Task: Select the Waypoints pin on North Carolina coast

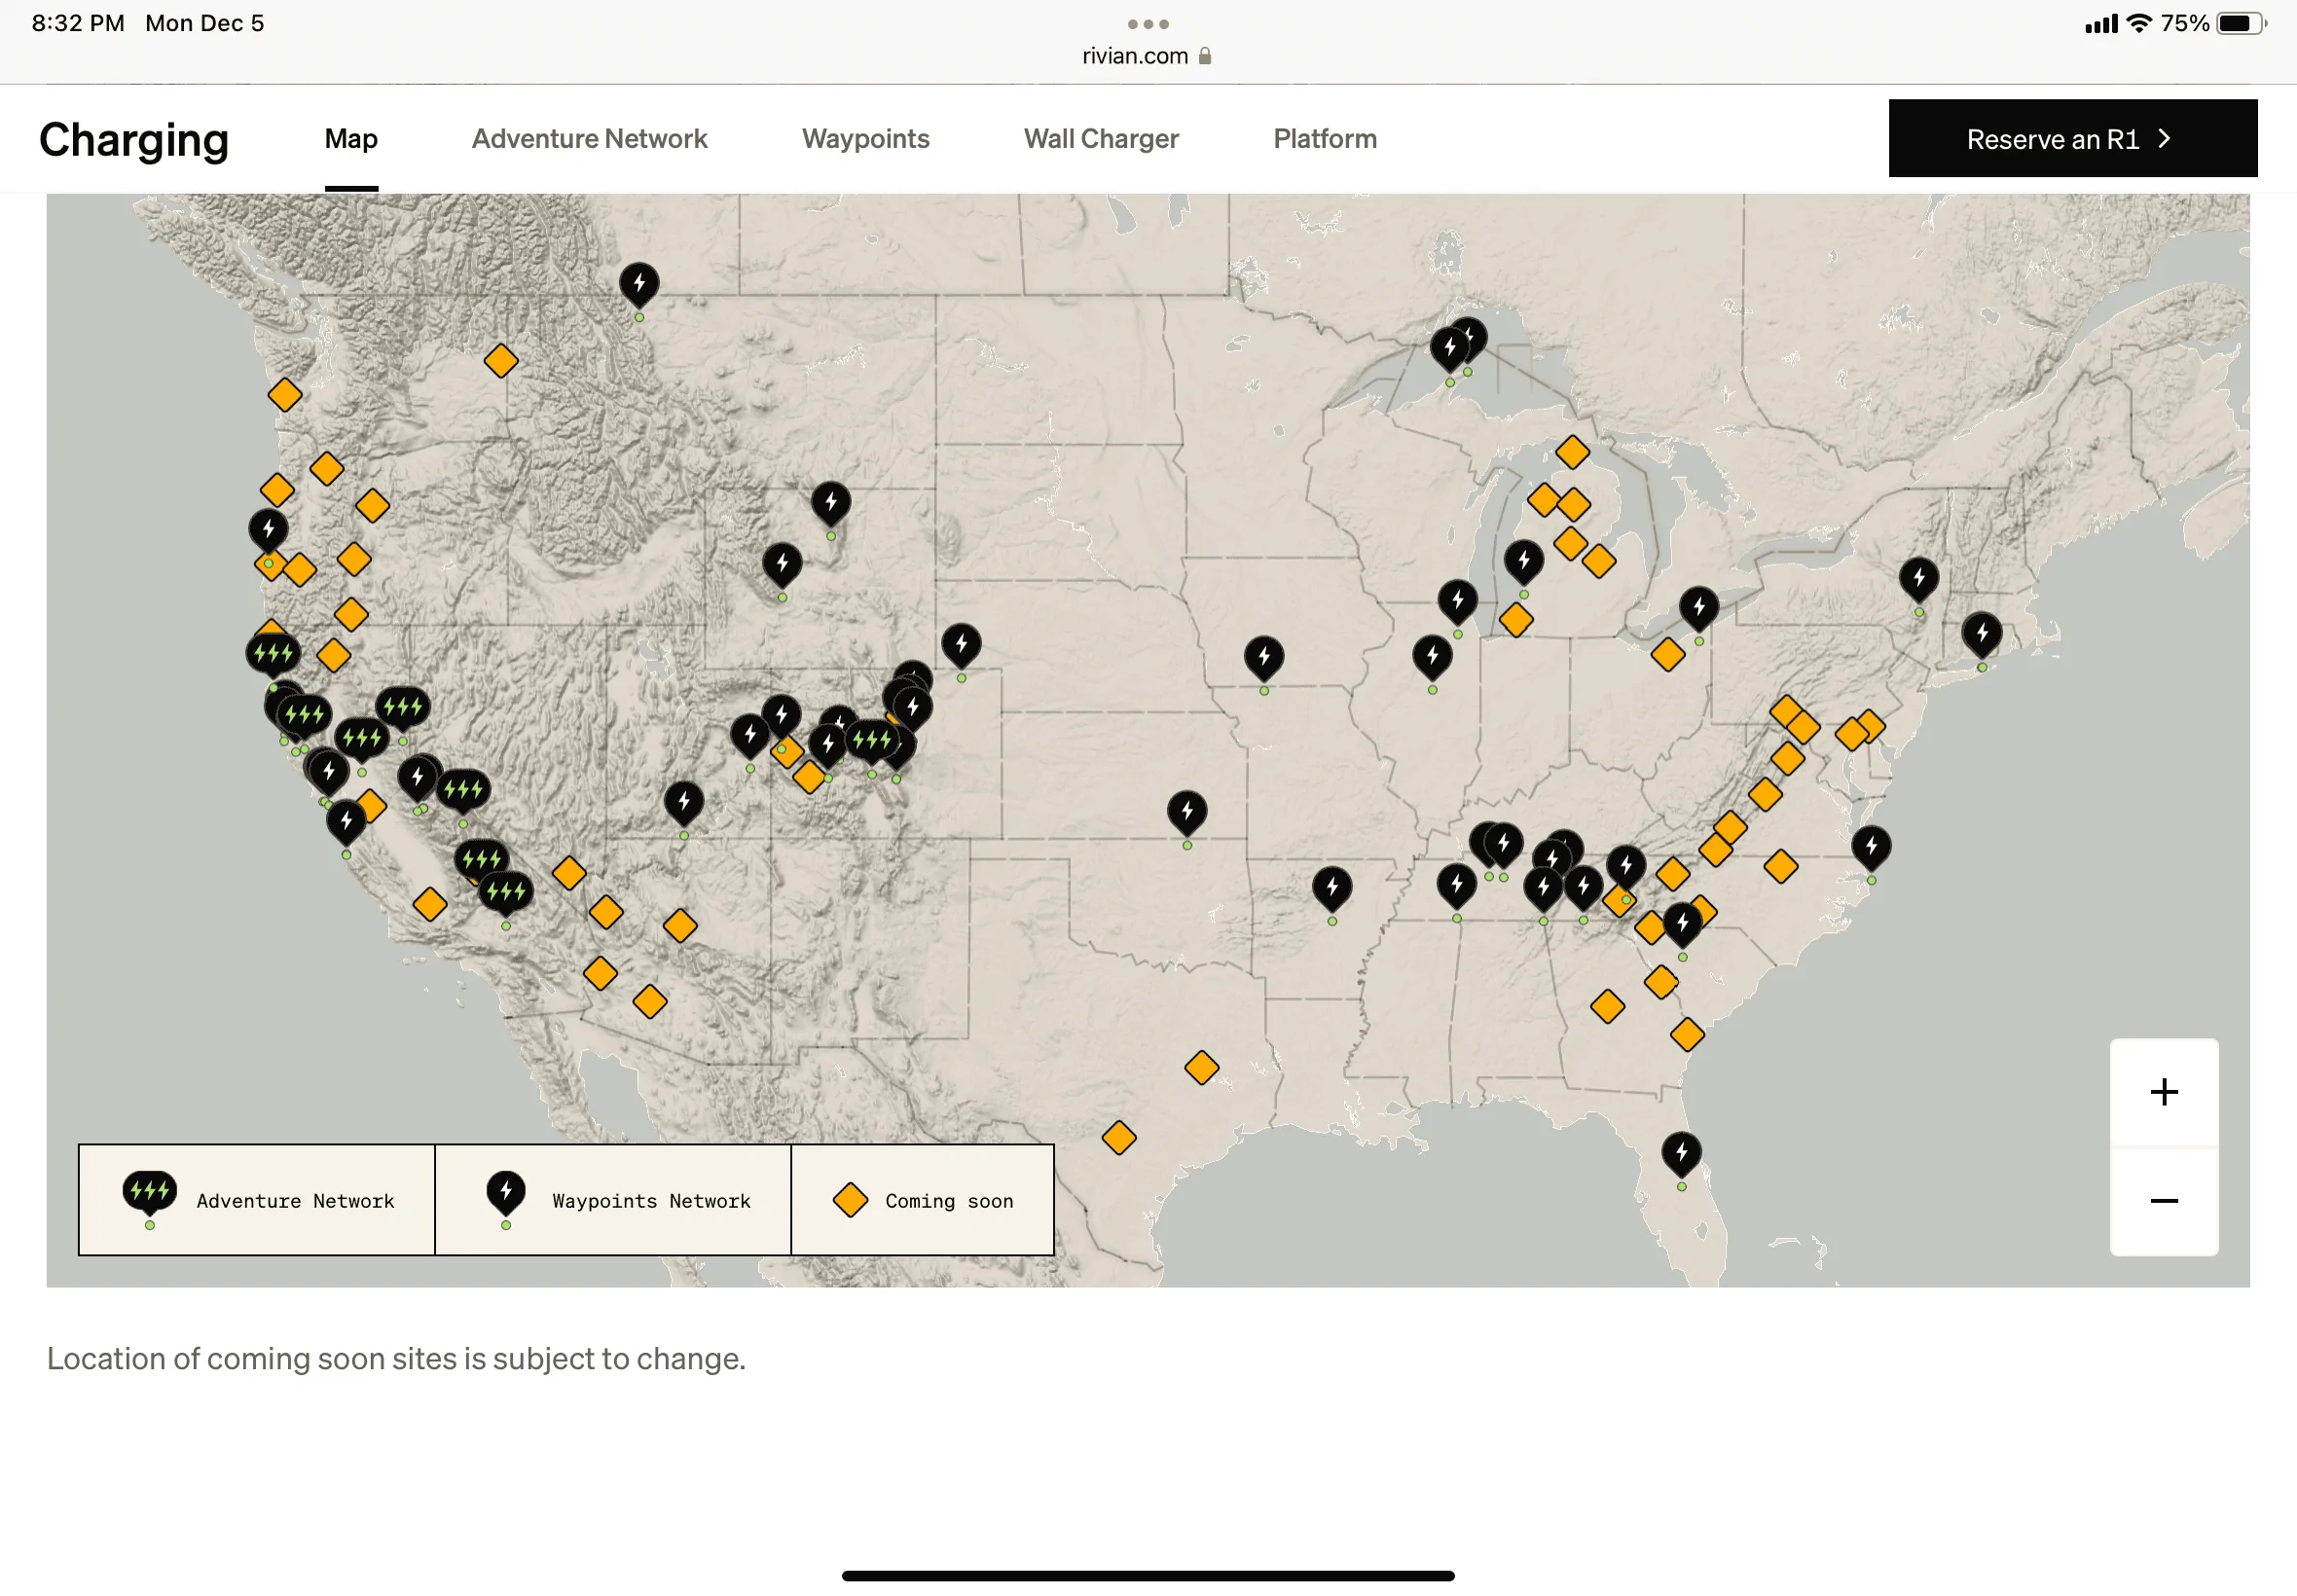Action: point(1871,848)
